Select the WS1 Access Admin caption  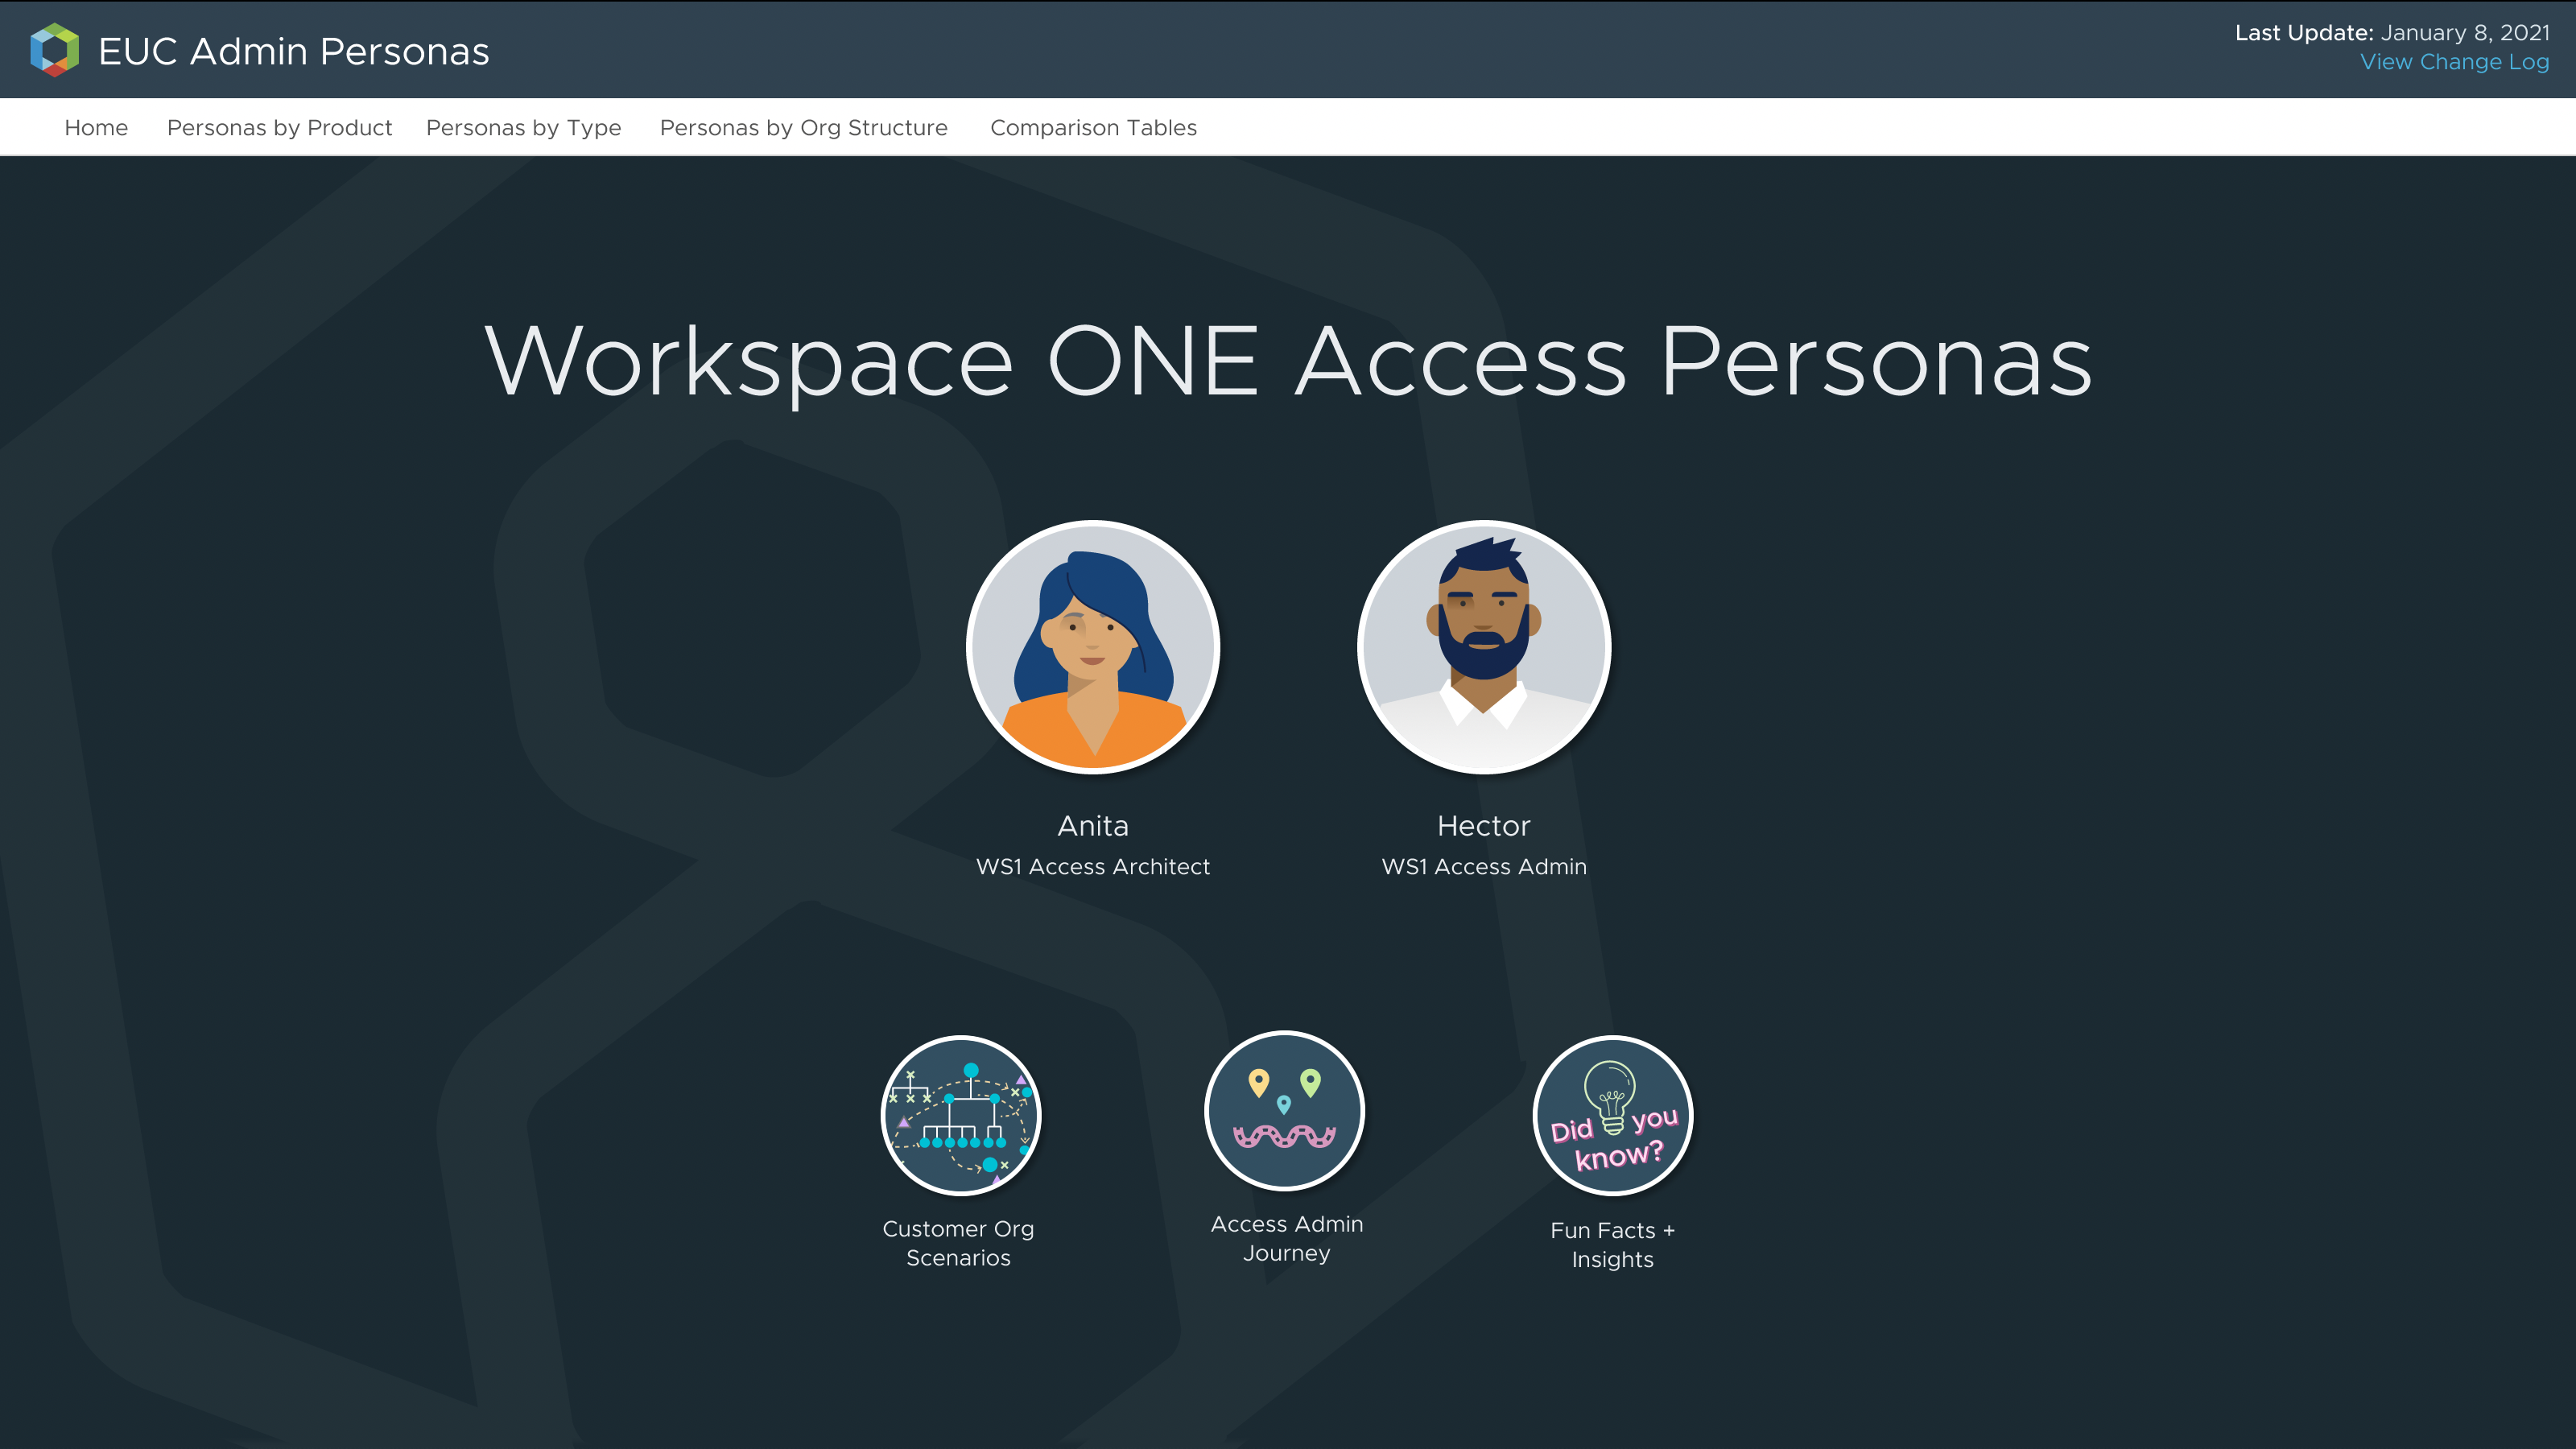pos(1483,867)
